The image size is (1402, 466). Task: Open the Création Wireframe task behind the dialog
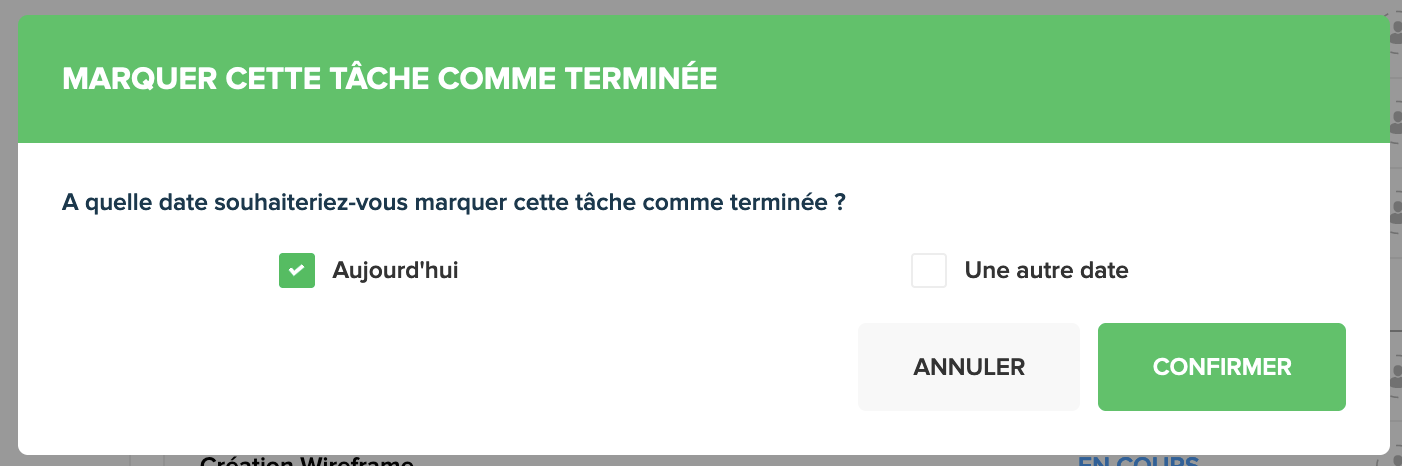[307, 461]
